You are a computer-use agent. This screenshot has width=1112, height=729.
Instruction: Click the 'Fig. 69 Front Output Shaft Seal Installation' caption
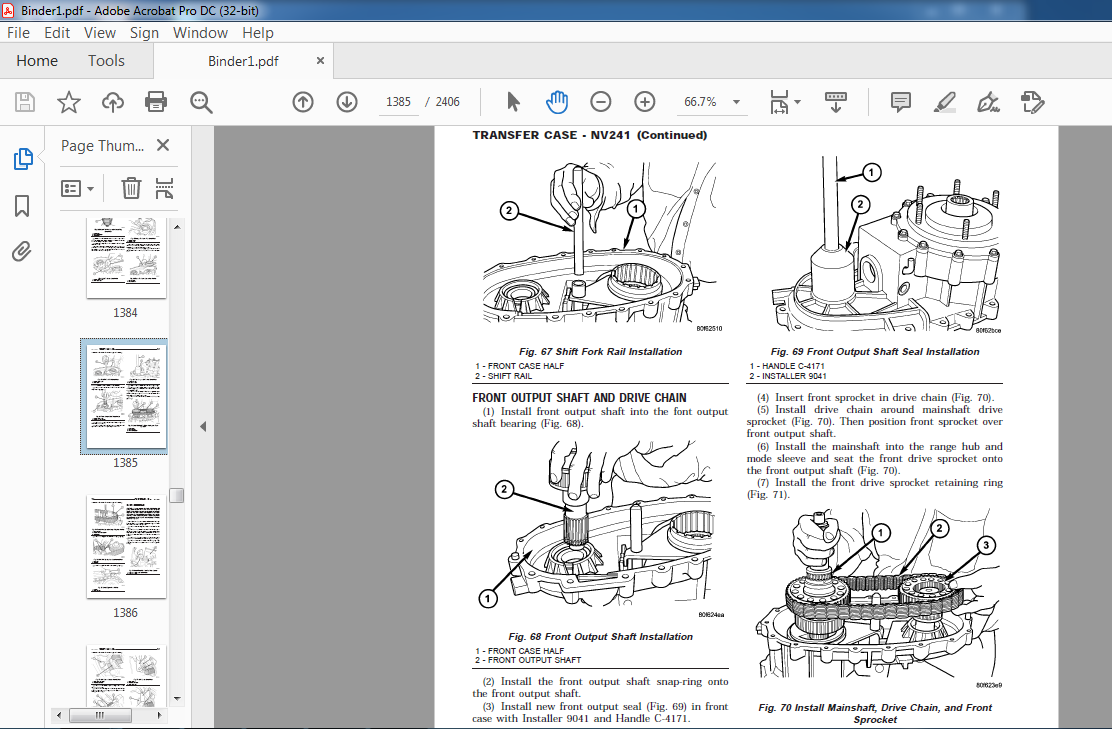875,352
